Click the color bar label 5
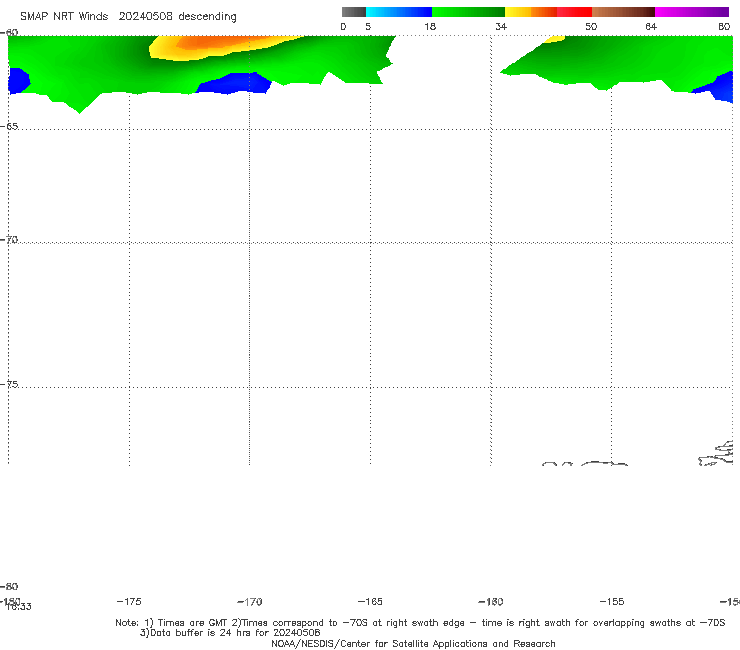740x650 pixels. coord(368,27)
